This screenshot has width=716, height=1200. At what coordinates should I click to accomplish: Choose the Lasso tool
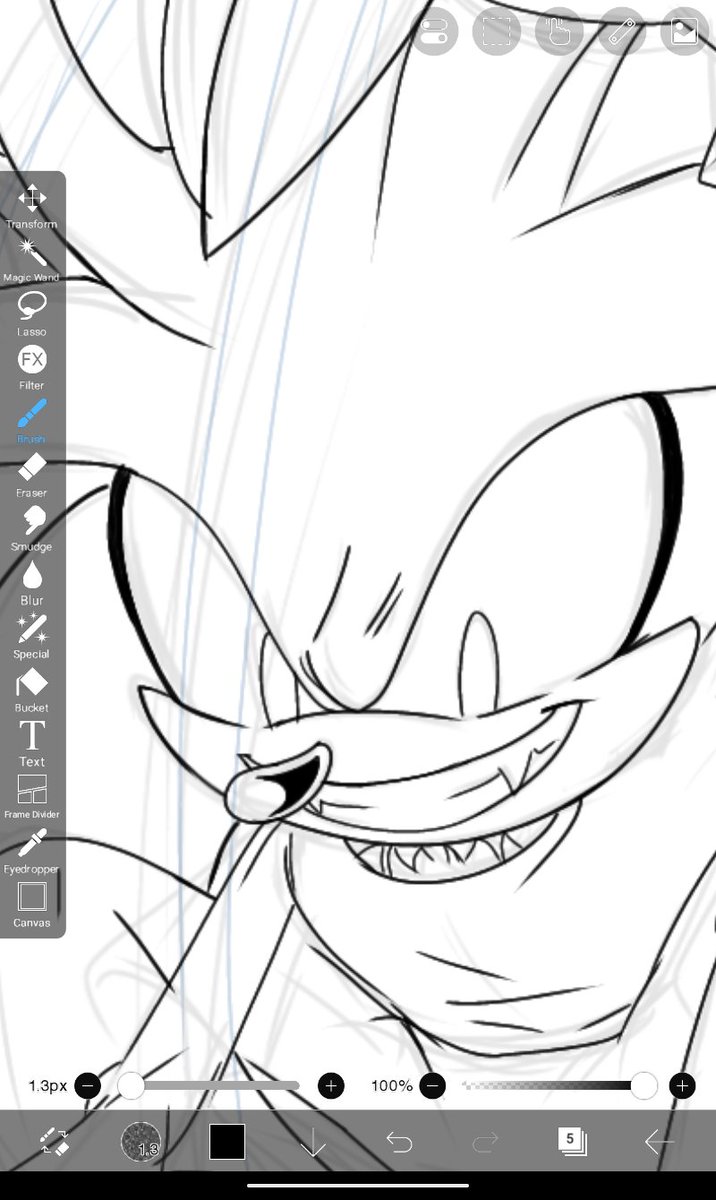[32, 313]
